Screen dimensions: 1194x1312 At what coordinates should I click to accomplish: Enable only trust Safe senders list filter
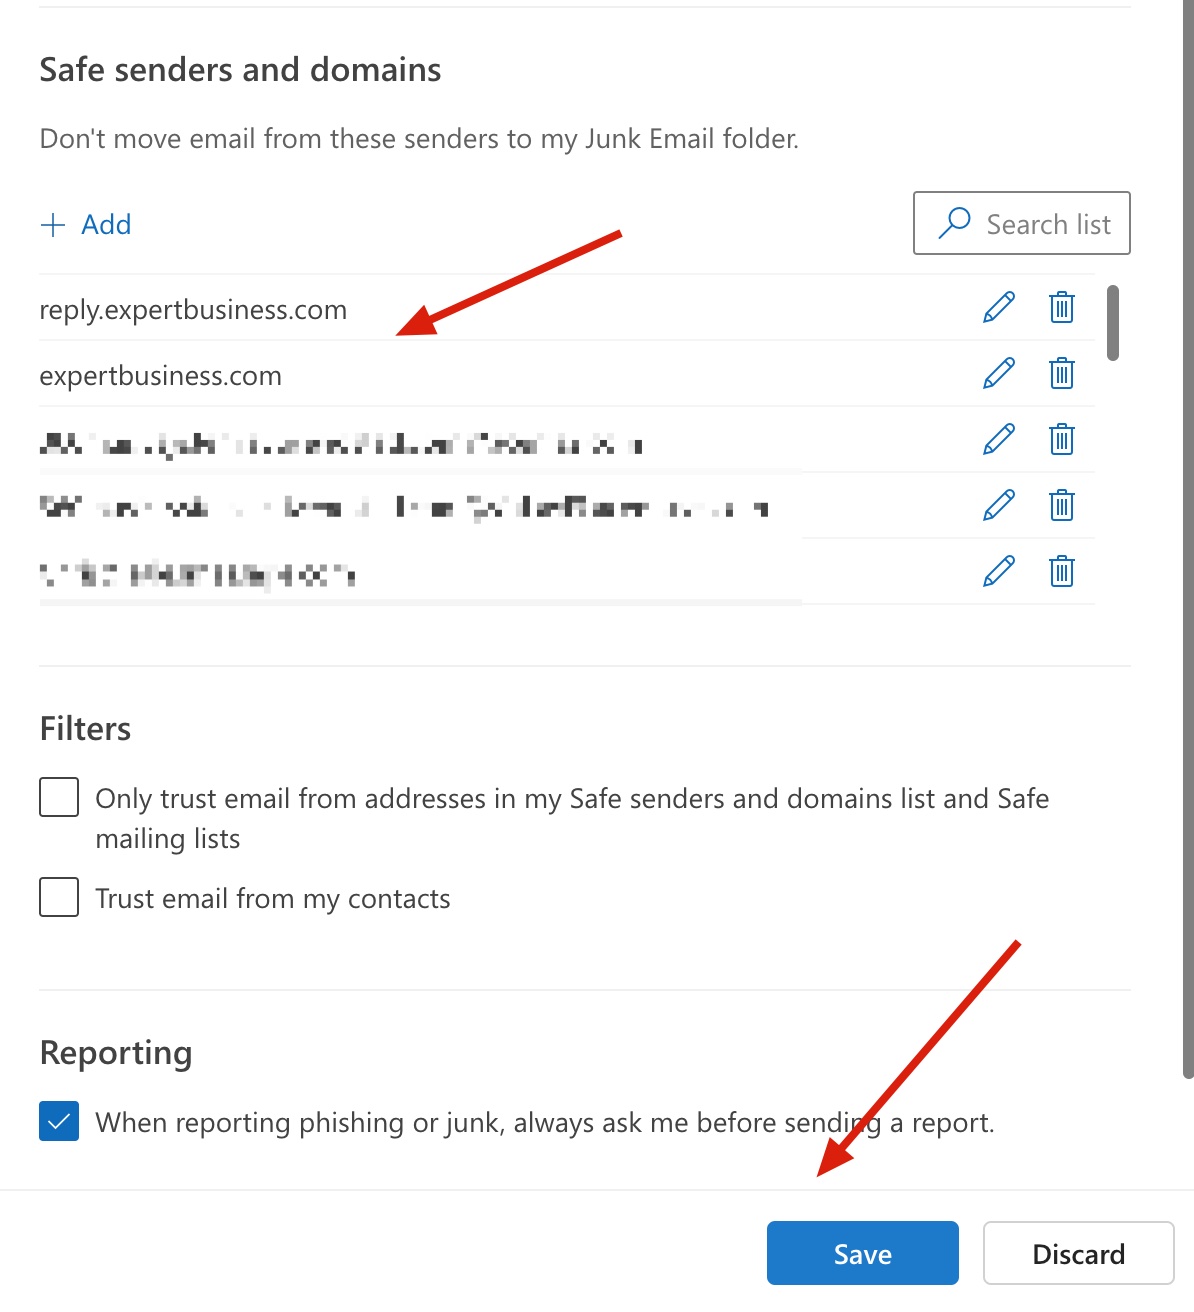point(59,798)
